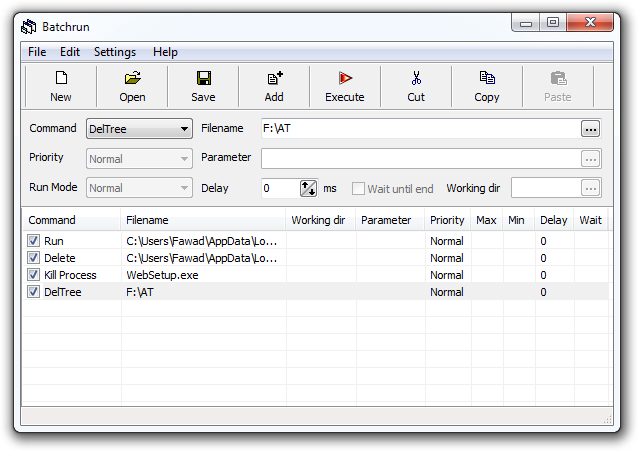The height and width of the screenshot is (452, 639).
Task: Click the Wait column header
Action: 591,220
